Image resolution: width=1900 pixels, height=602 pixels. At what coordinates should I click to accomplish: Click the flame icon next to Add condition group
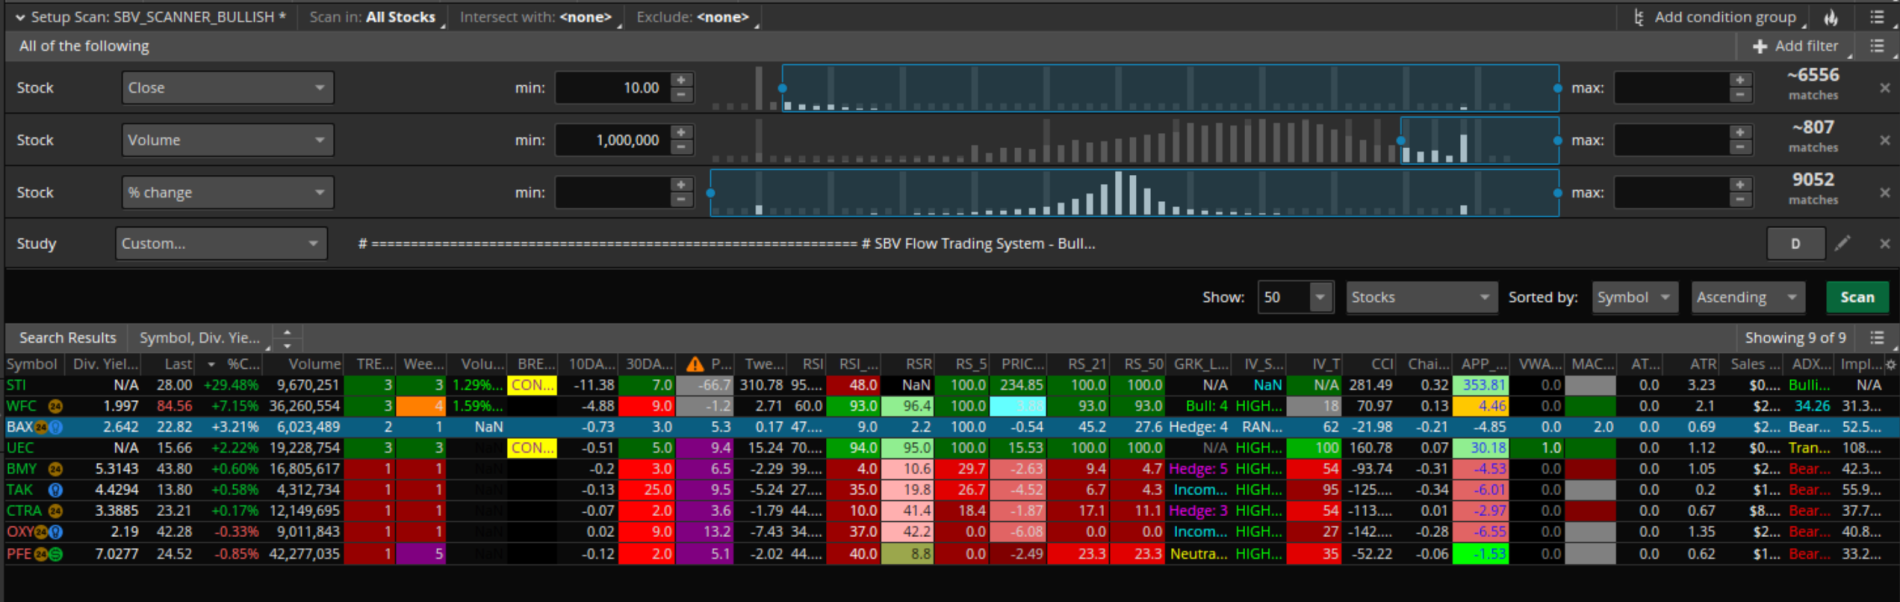pos(1830,17)
